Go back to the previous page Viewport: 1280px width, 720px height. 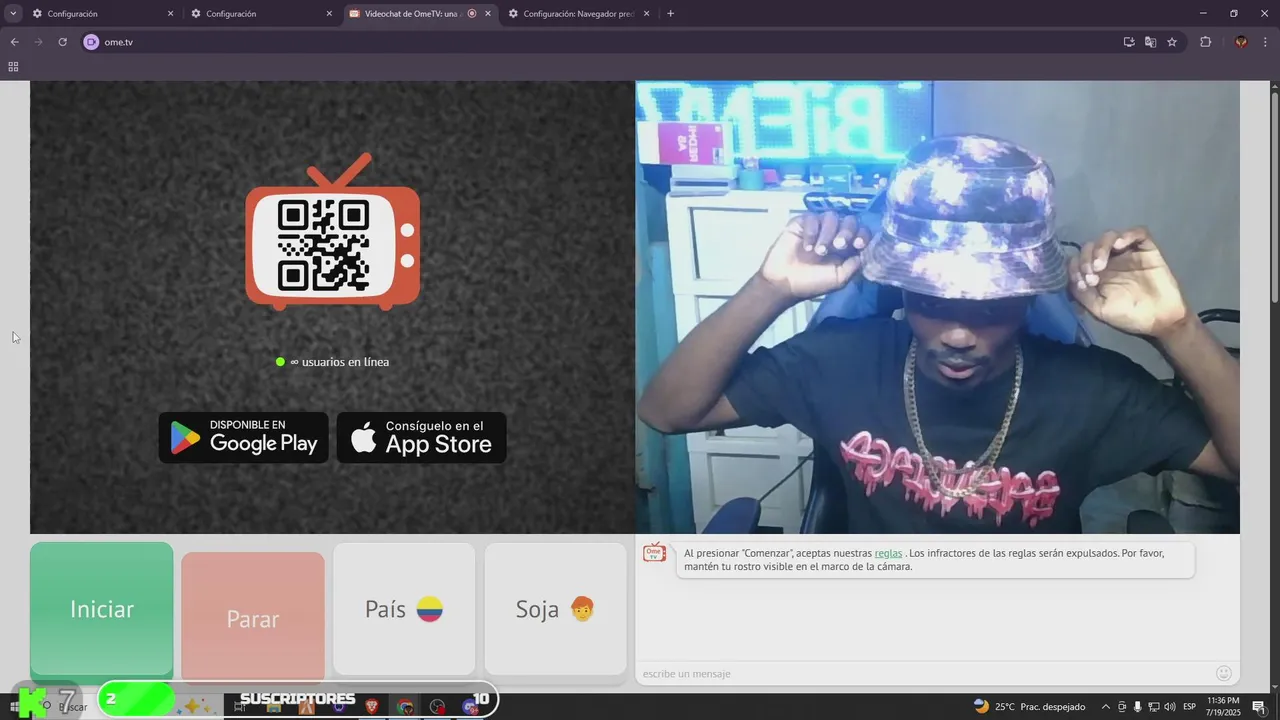pyautogui.click(x=14, y=42)
